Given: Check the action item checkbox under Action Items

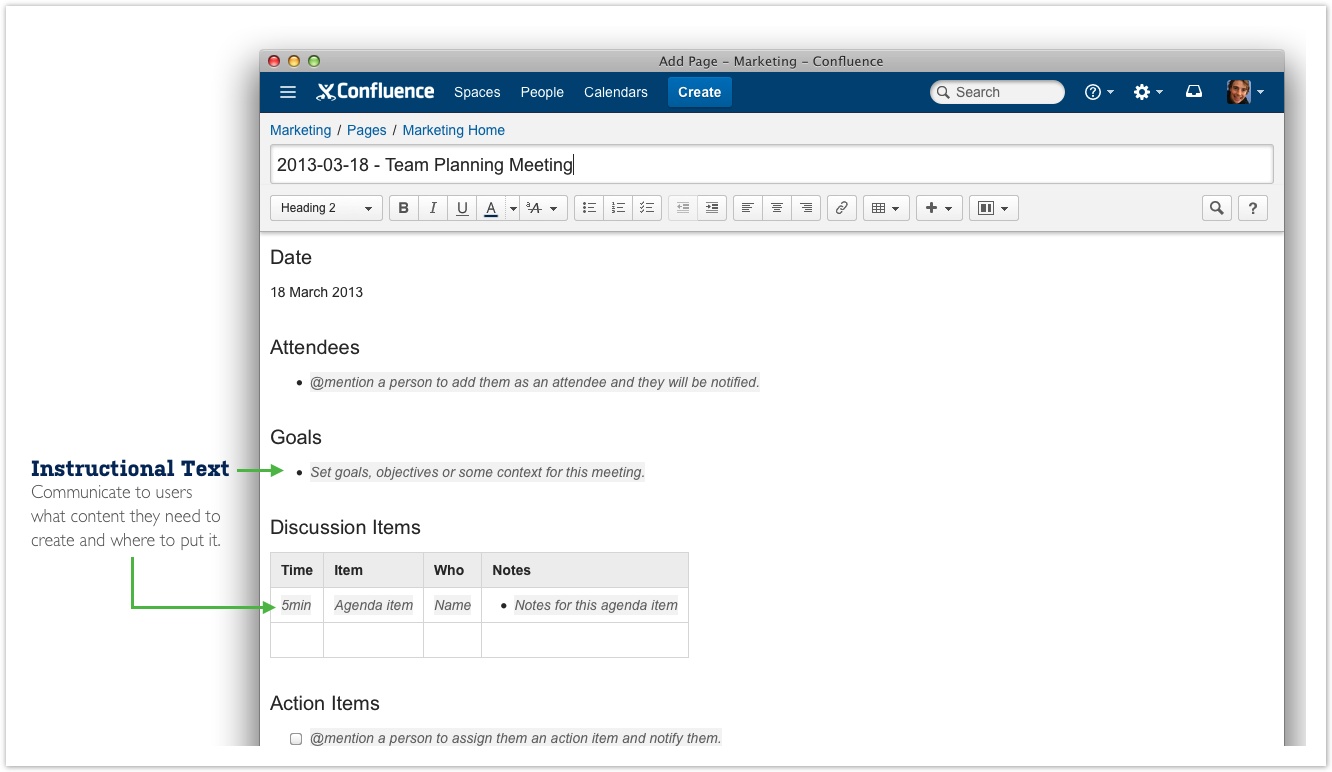Looking at the screenshot, I should pyautogui.click(x=295, y=738).
